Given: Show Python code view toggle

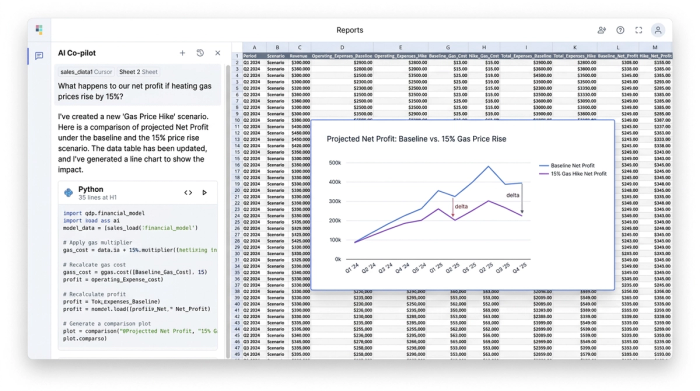Looking at the screenshot, I should [188, 193].
